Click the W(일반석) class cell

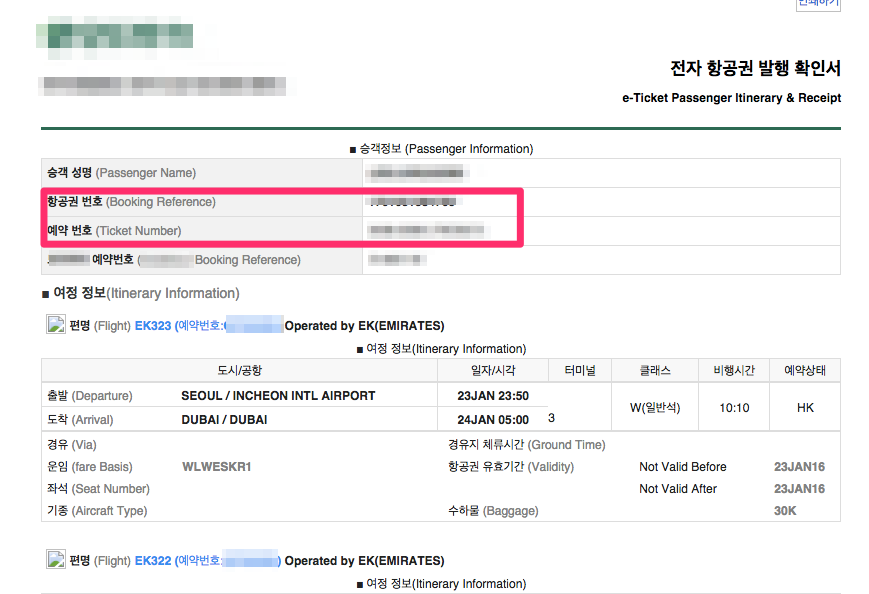(x=655, y=407)
